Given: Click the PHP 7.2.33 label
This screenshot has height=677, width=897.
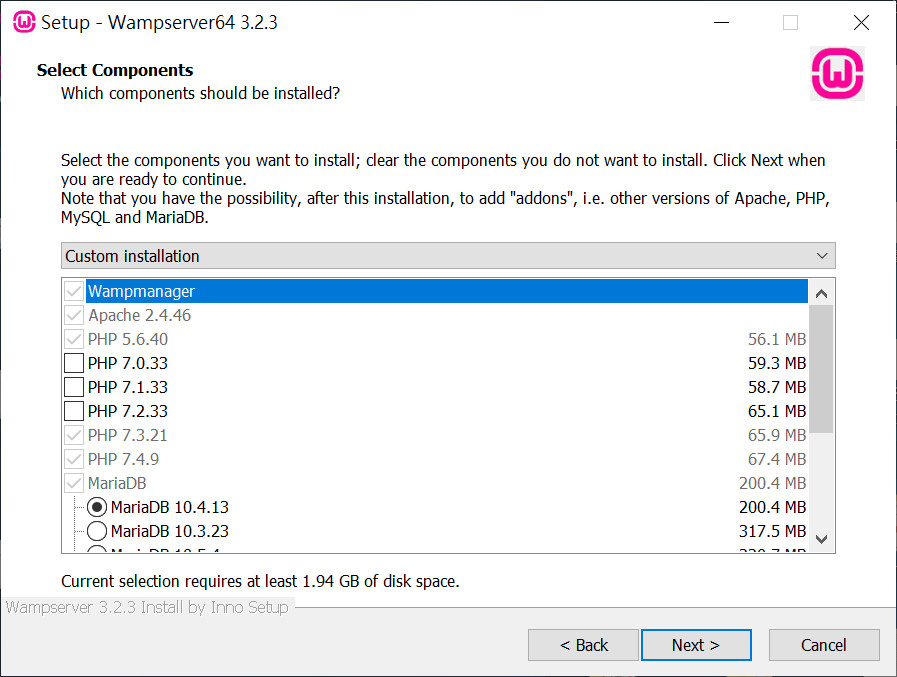Looking at the screenshot, I should pos(128,411).
